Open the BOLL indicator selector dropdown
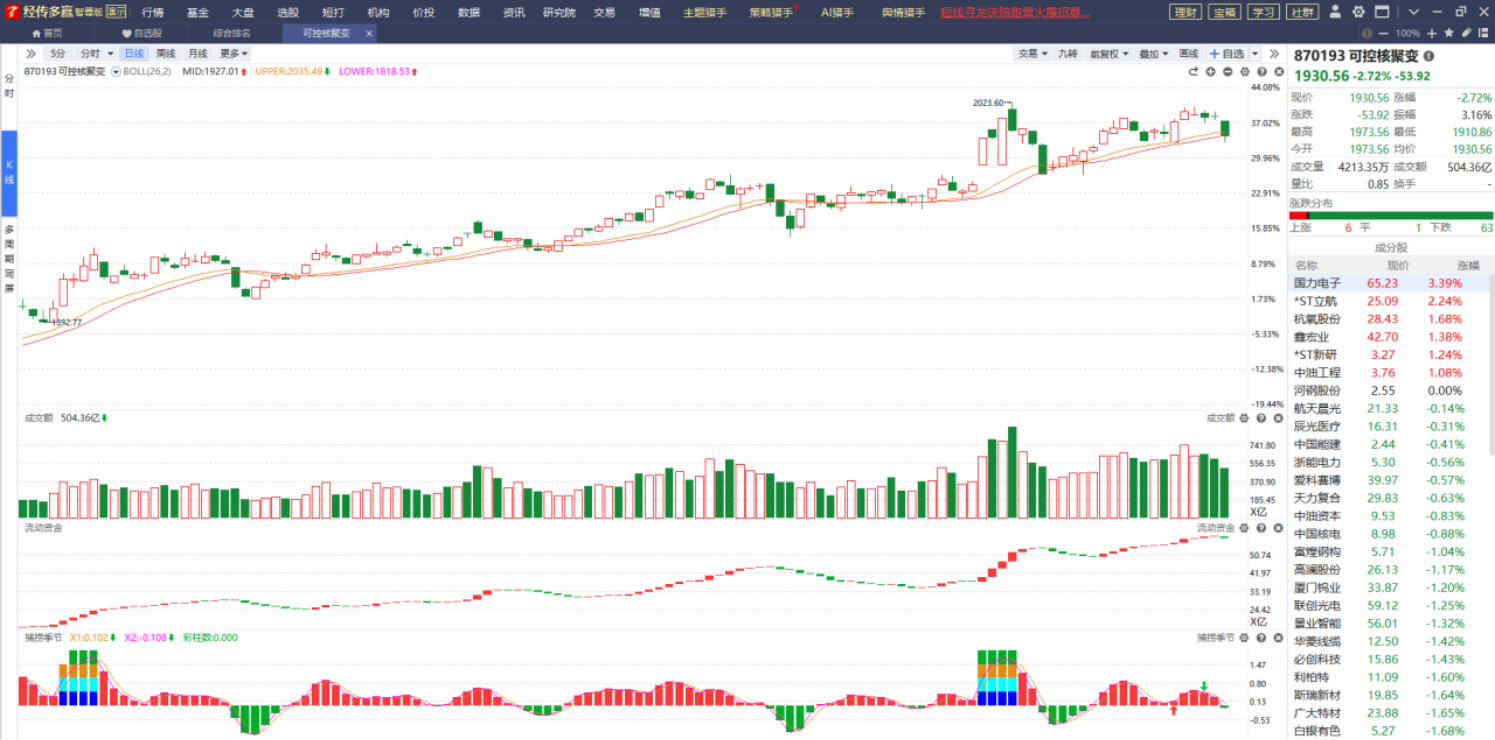 tap(116, 72)
